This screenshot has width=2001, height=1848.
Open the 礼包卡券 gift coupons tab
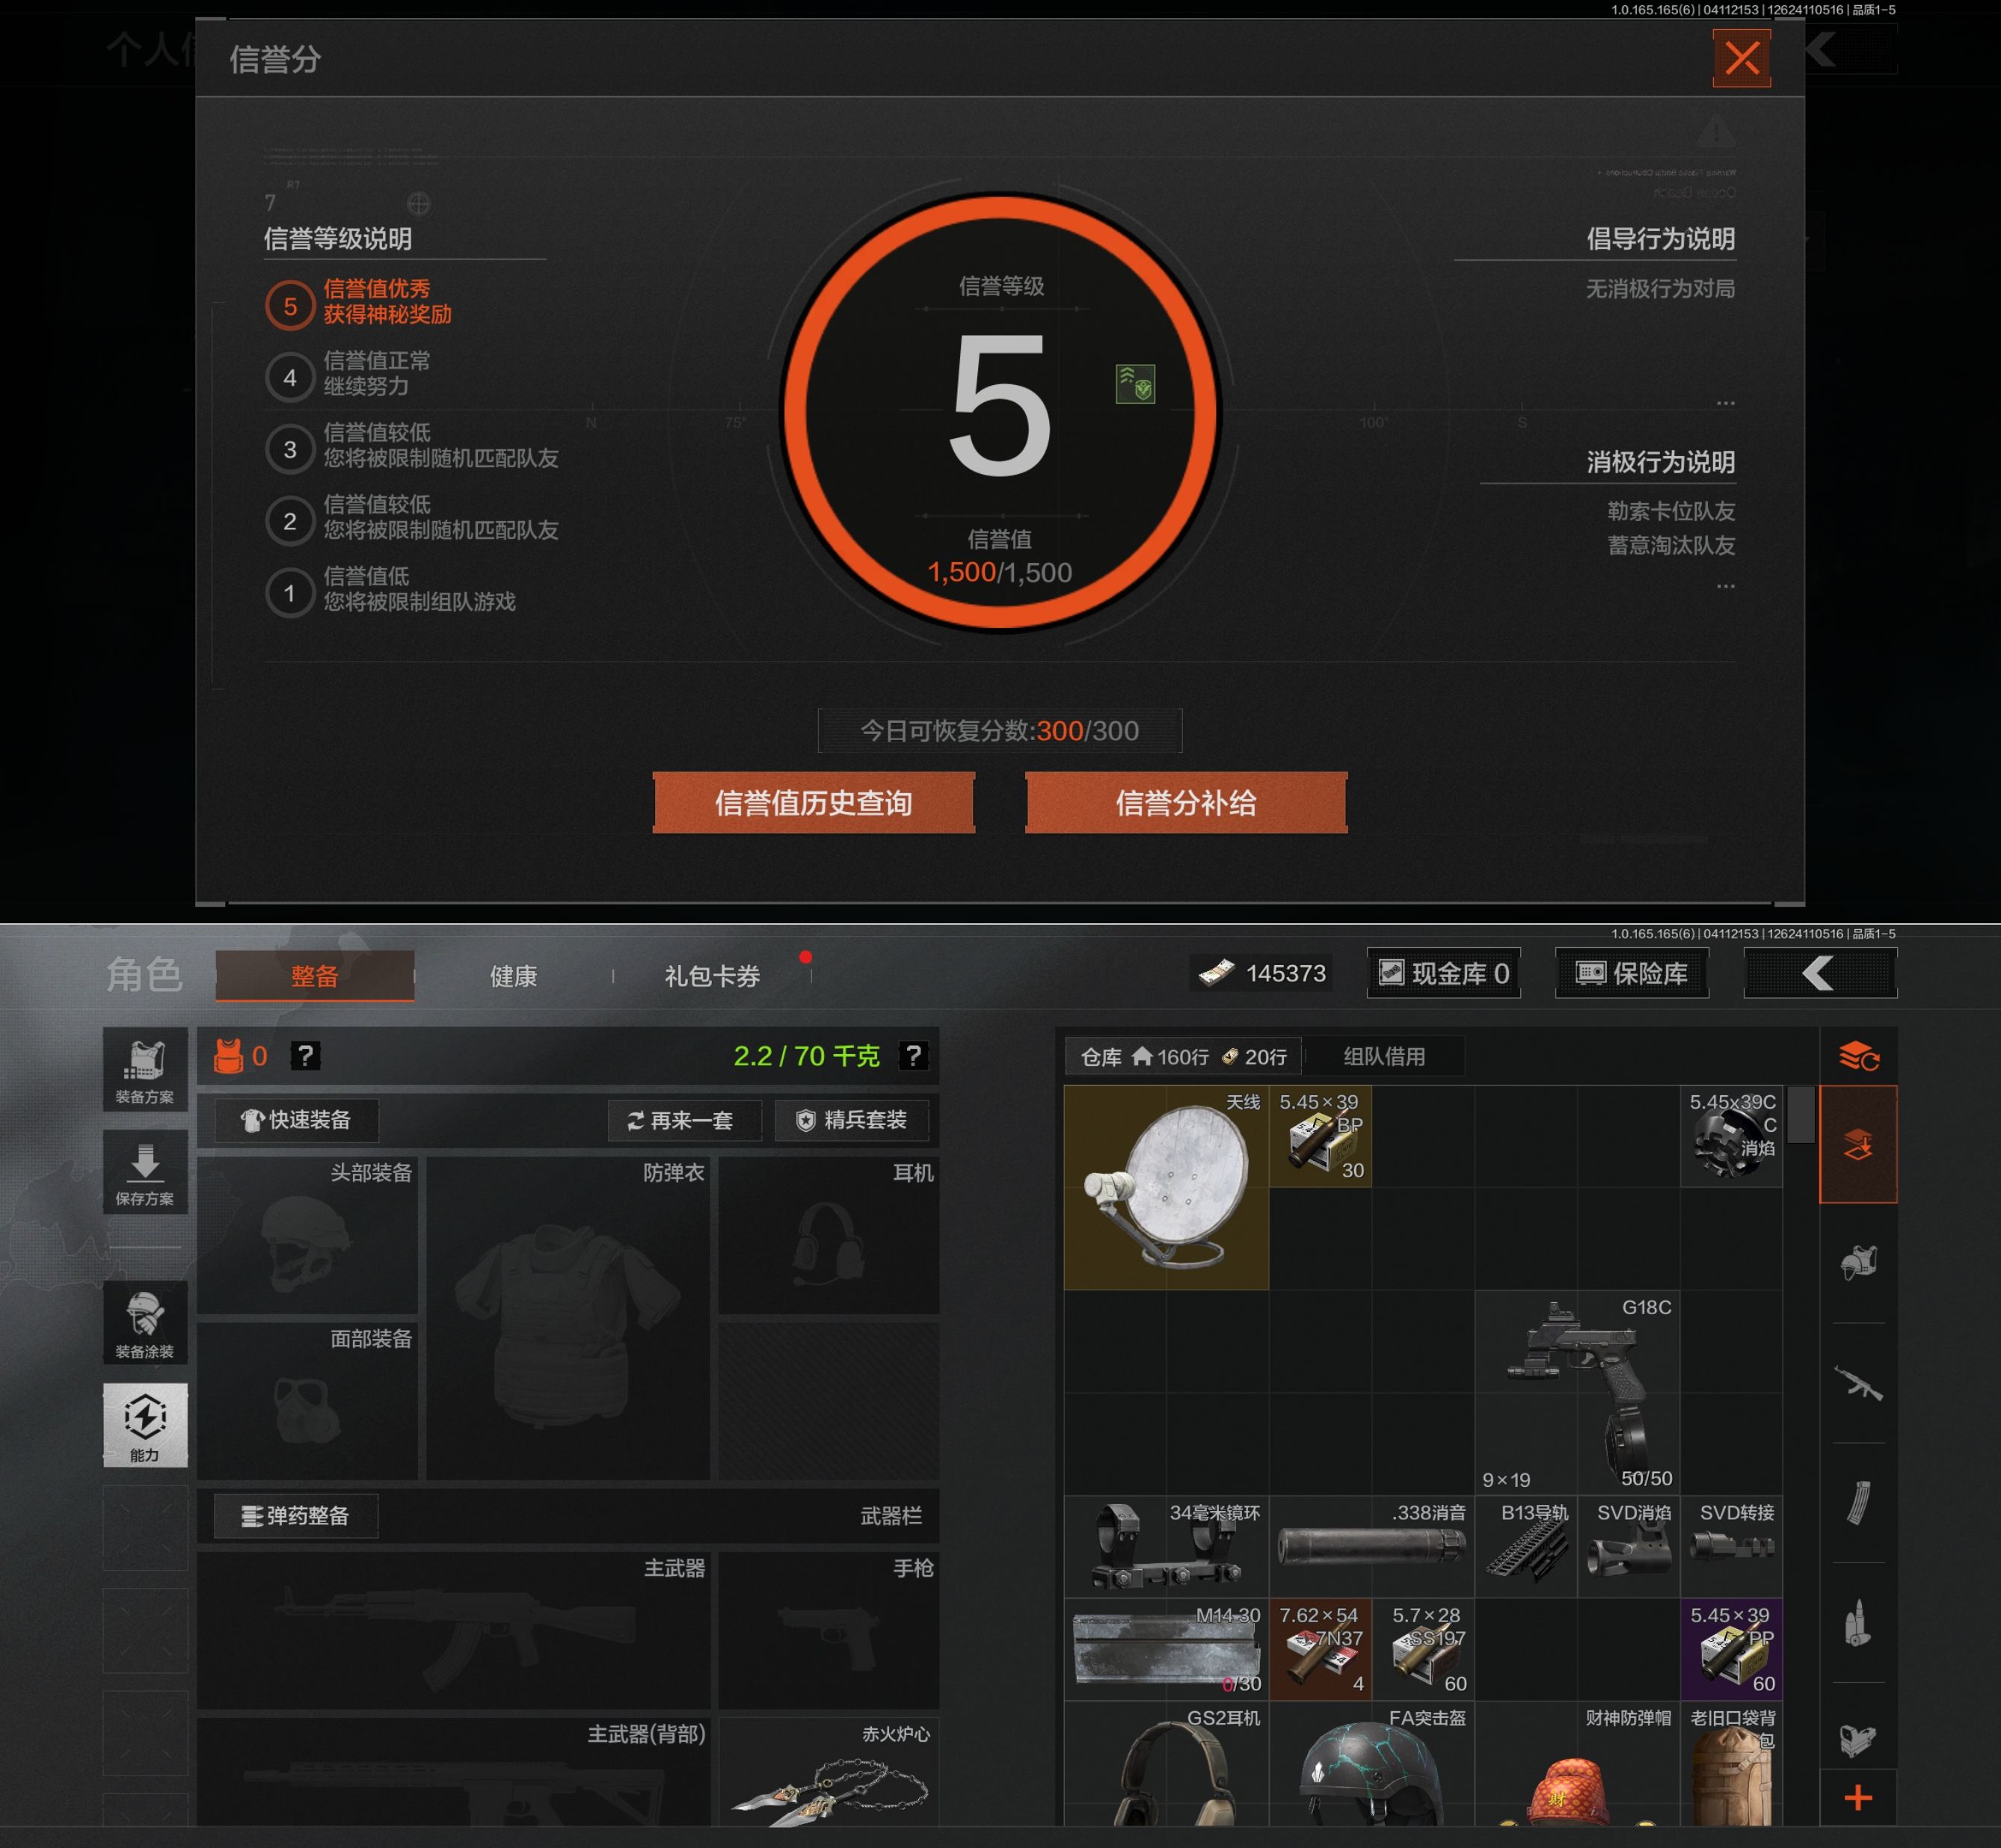coord(712,976)
